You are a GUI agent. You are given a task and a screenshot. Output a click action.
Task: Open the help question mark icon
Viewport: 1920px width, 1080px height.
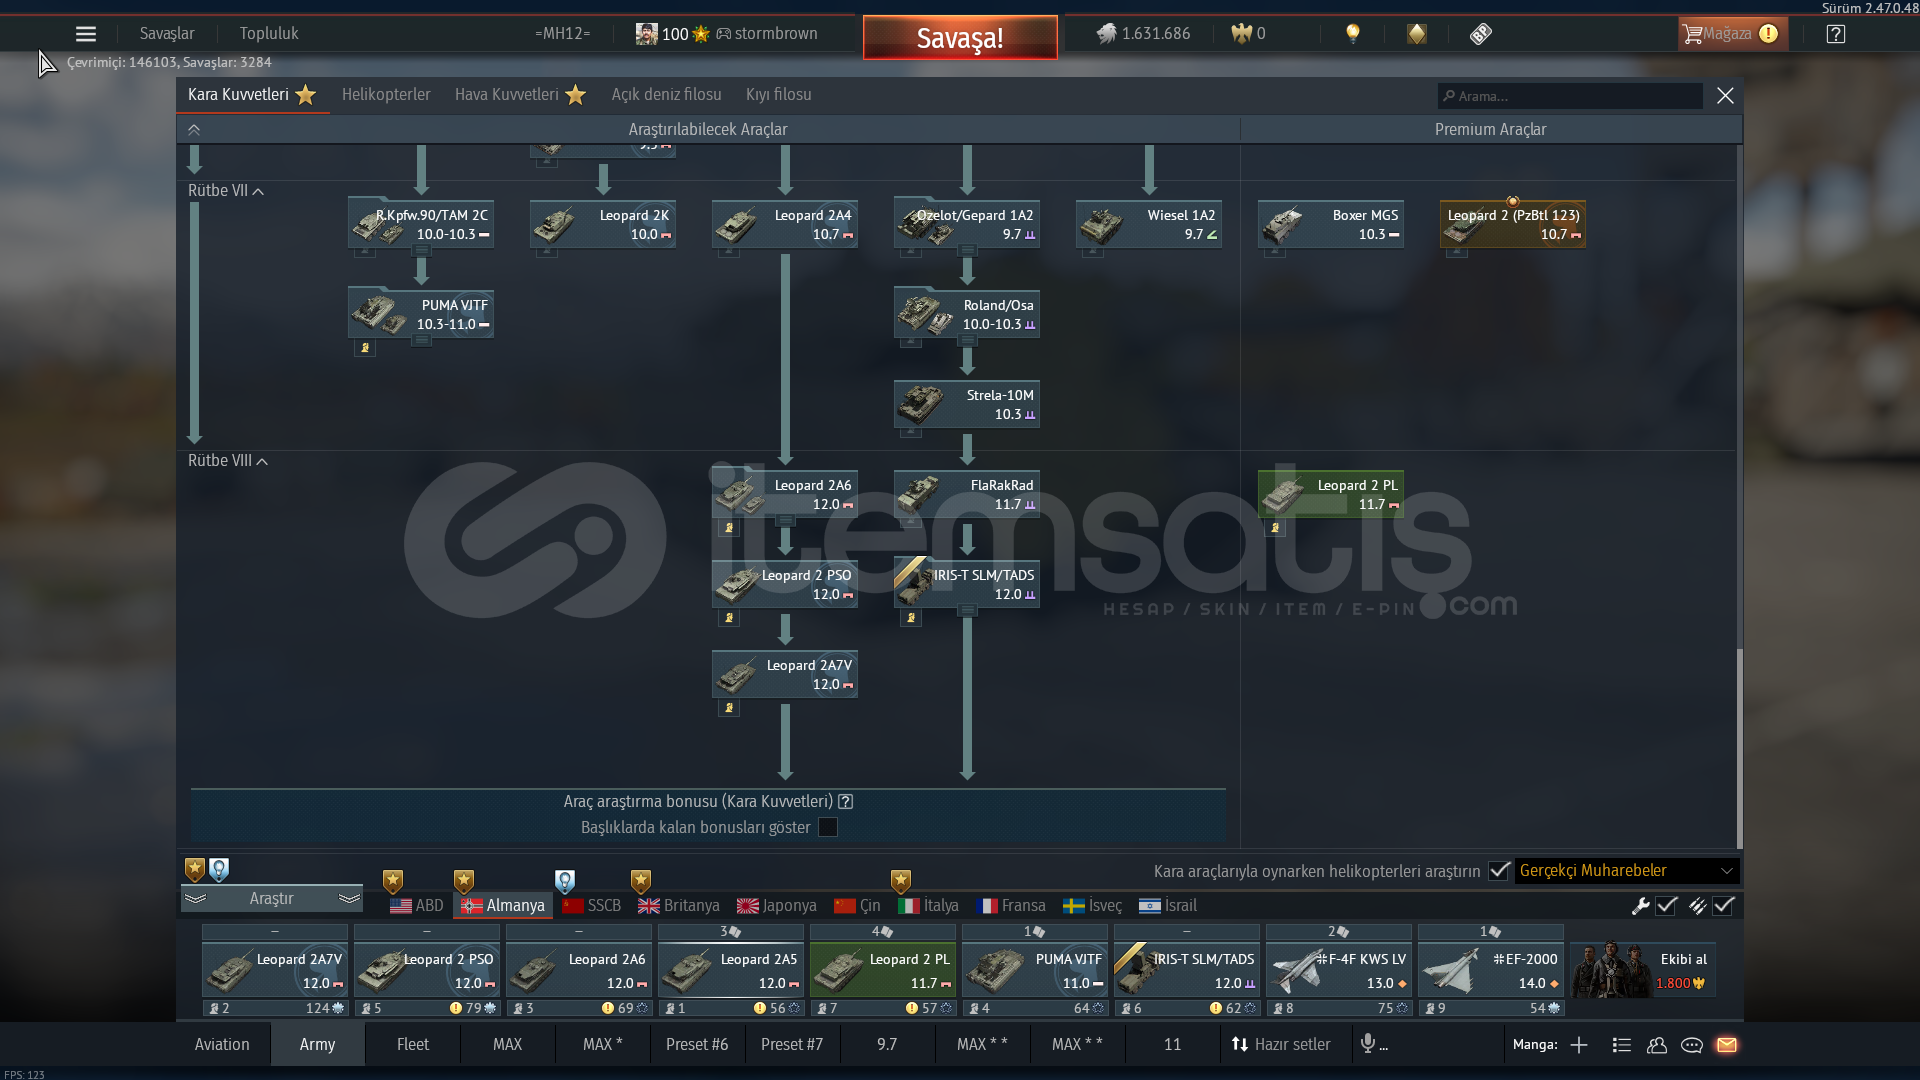pos(1835,34)
